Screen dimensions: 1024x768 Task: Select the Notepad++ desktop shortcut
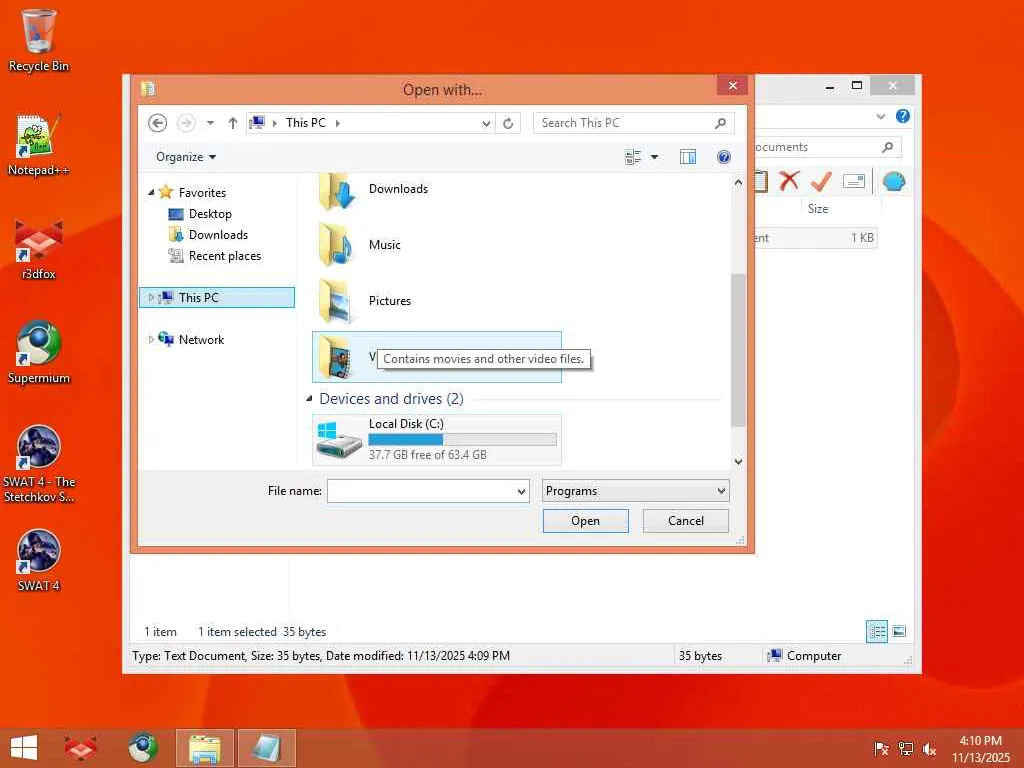click(39, 145)
